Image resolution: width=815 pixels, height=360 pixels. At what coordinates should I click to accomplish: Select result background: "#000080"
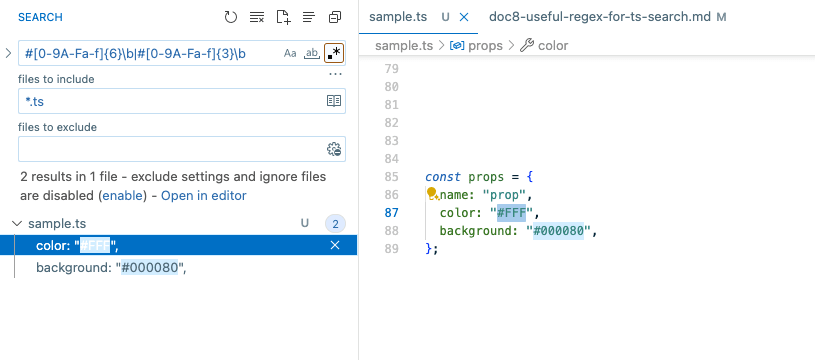[x=178, y=268]
